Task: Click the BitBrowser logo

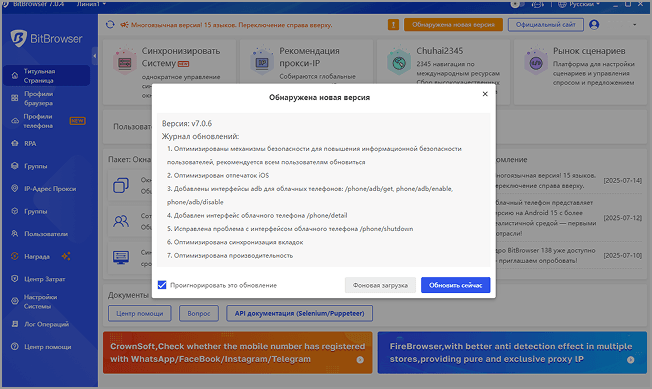Action: click(46, 39)
